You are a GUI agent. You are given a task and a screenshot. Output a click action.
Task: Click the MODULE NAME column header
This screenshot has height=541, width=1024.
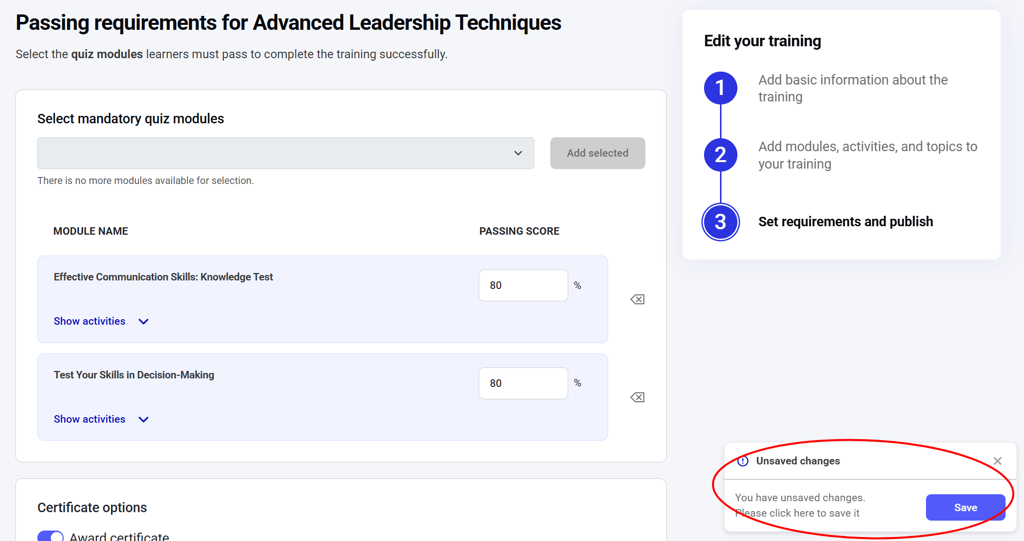pos(91,231)
